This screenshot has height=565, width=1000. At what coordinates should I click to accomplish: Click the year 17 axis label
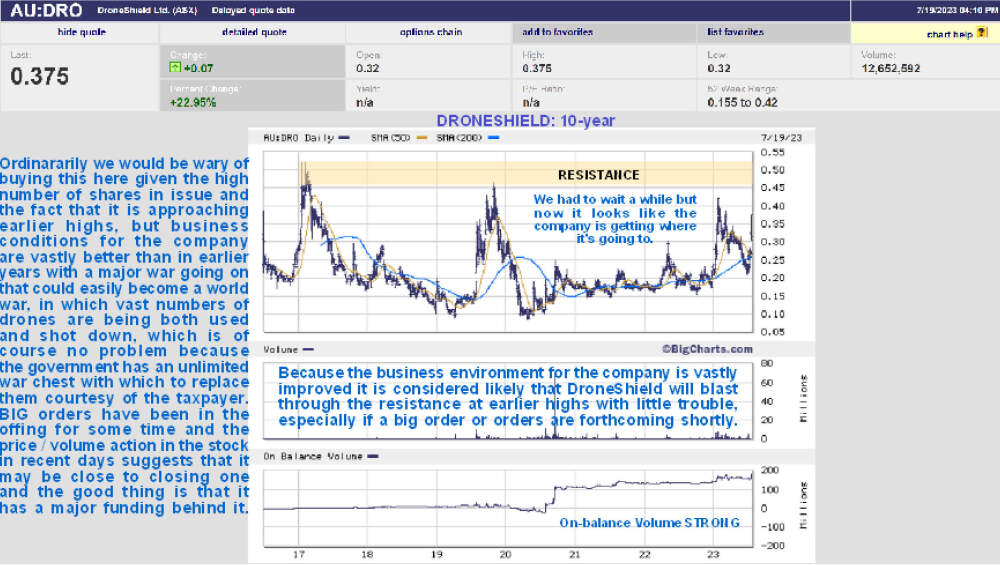point(298,554)
